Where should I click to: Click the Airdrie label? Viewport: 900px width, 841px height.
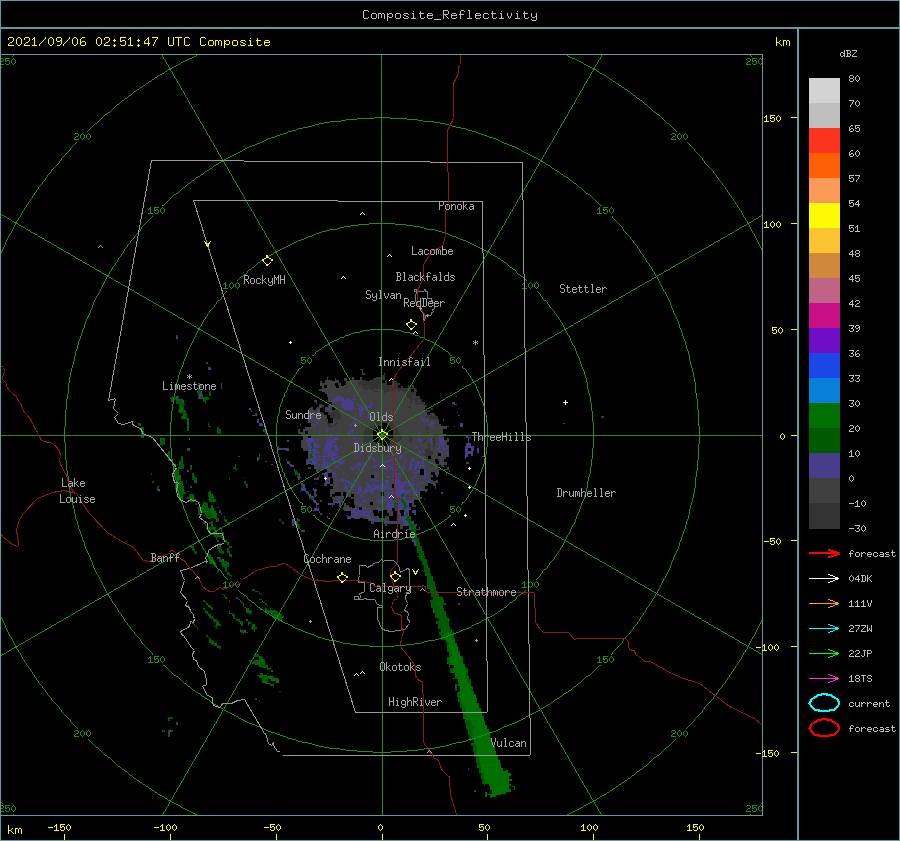click(394, 534)
